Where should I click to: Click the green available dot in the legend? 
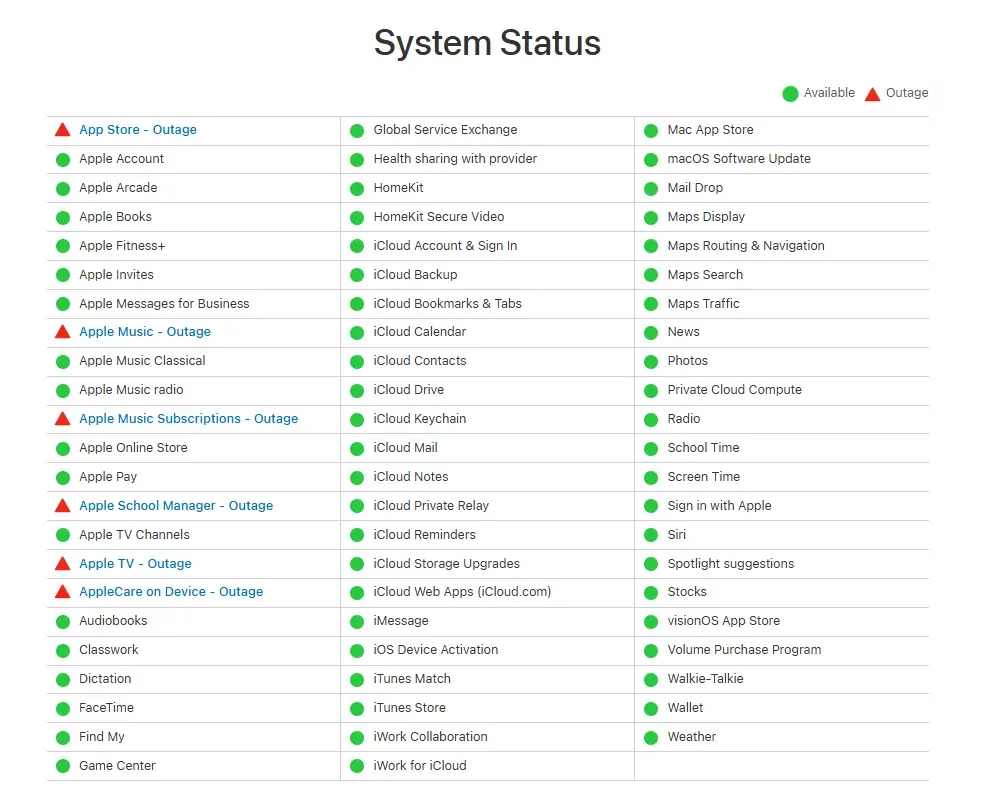[x=790, y=94]
